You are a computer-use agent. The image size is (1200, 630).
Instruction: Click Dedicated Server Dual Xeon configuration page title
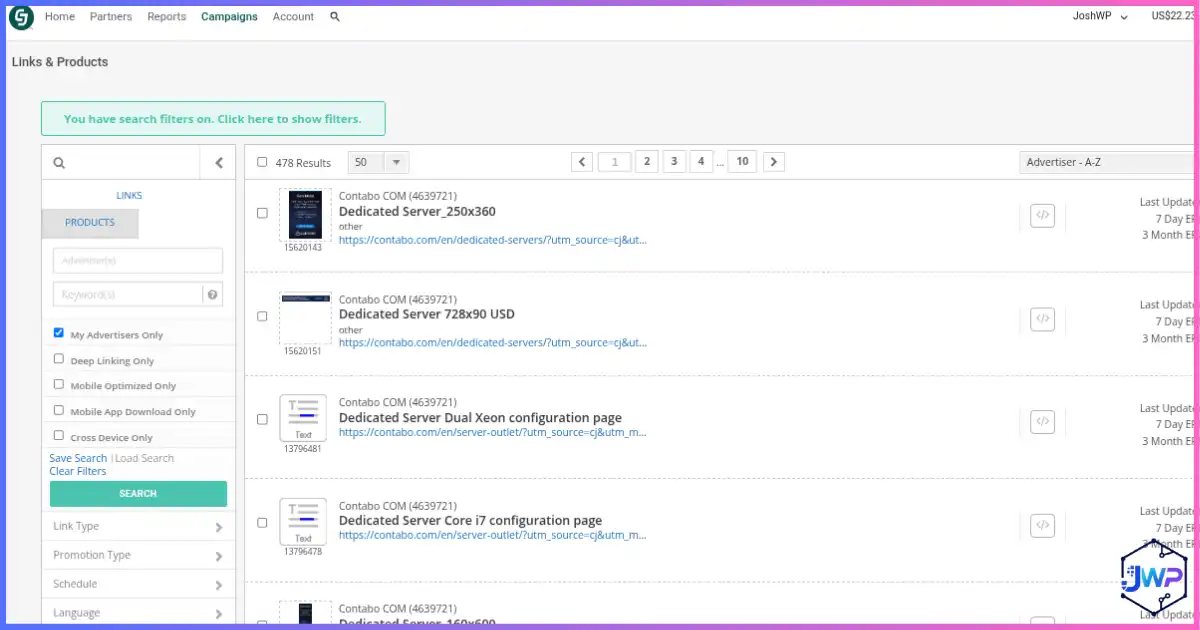(480, 418)
